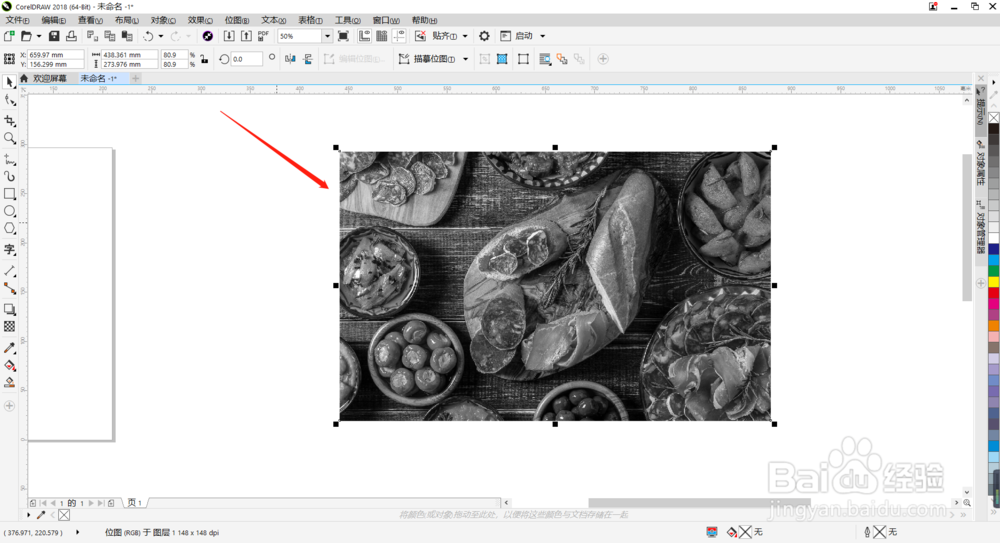
Task: Open the 位图 menu
Action: point(237,20)
